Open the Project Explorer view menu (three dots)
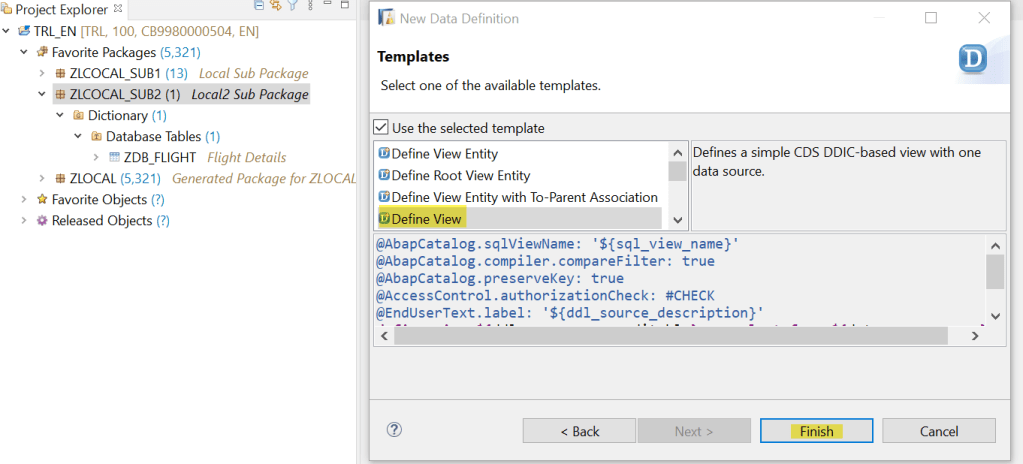Screen dimensions: 1023x464 (x=309, y=6)
